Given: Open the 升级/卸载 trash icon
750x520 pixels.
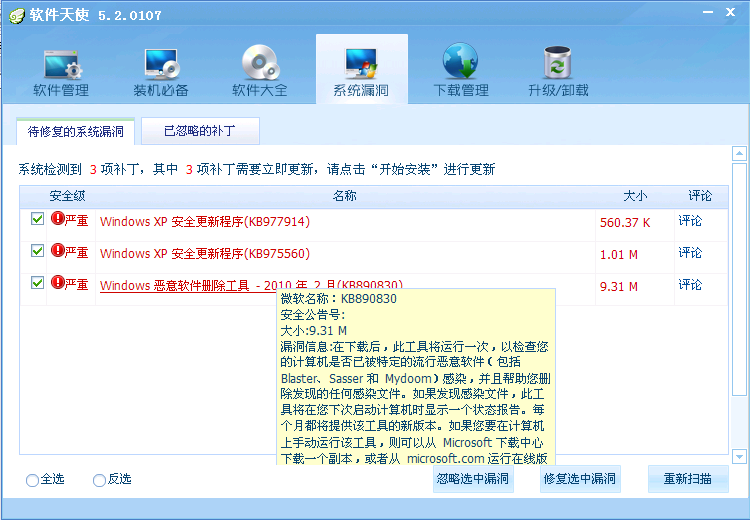Looking at the screenshot, I should [x=558, y=71].
